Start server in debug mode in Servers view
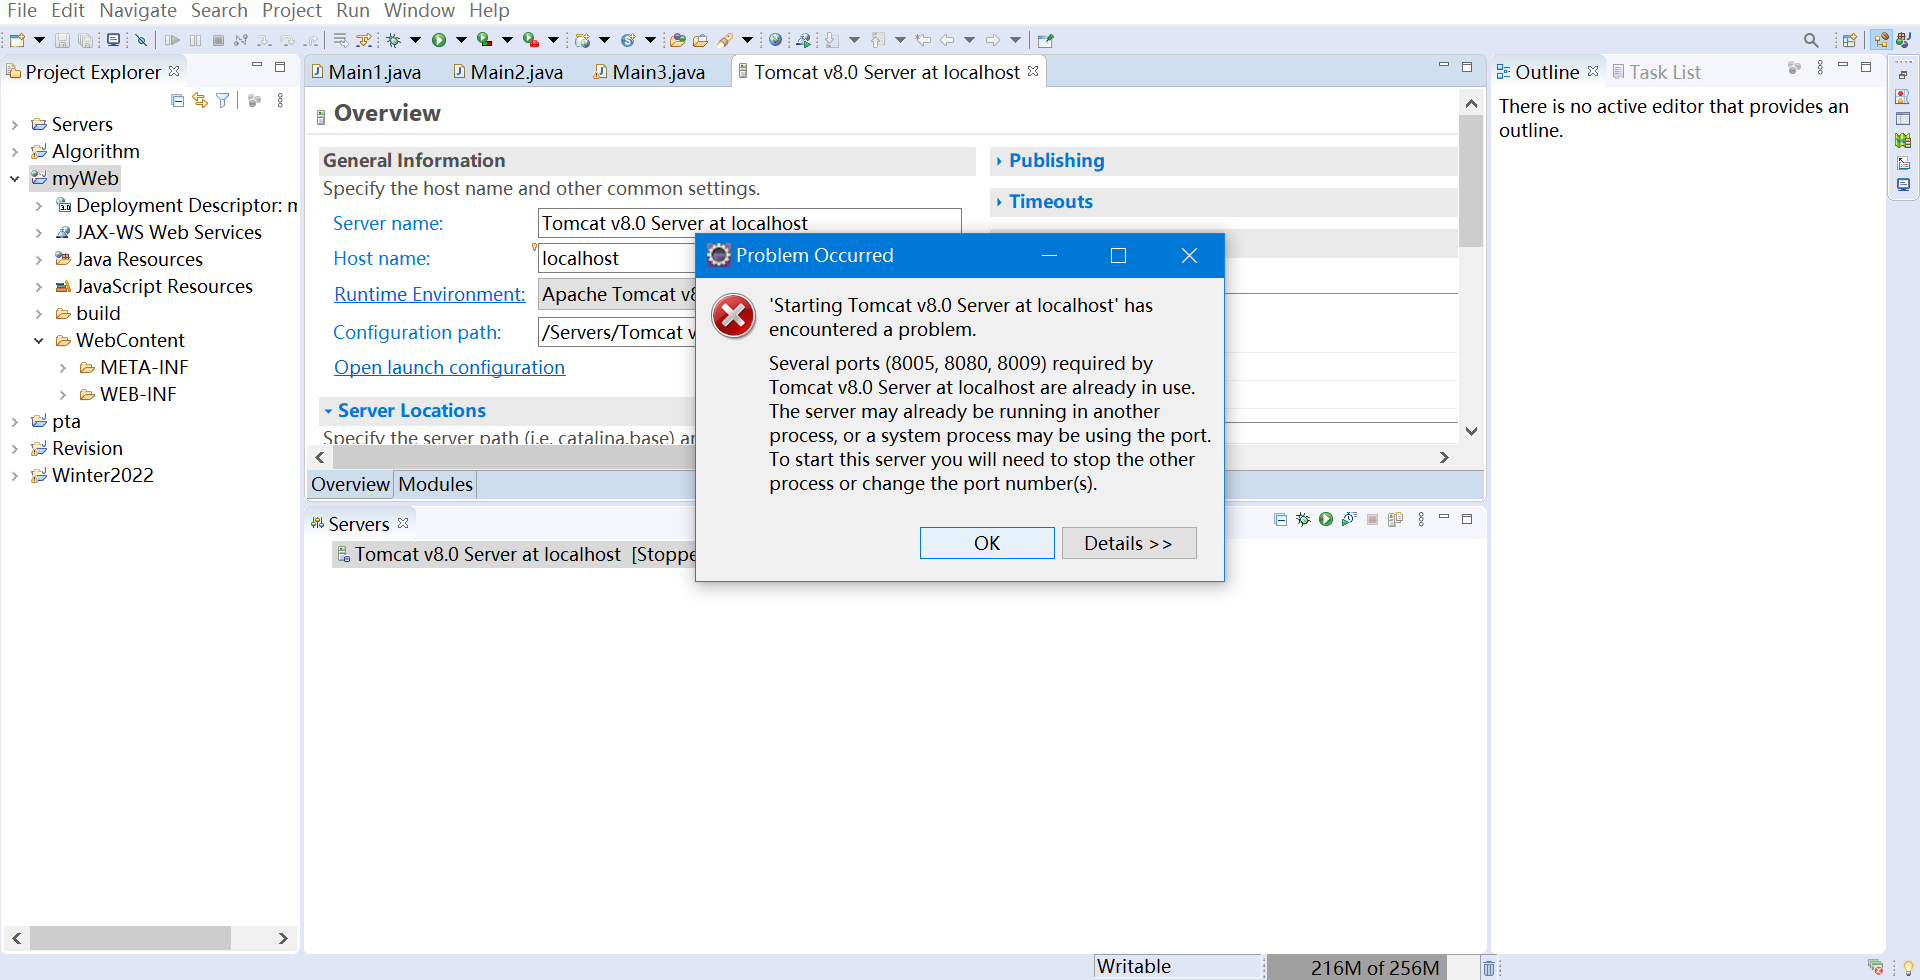 click(1303, 519)
